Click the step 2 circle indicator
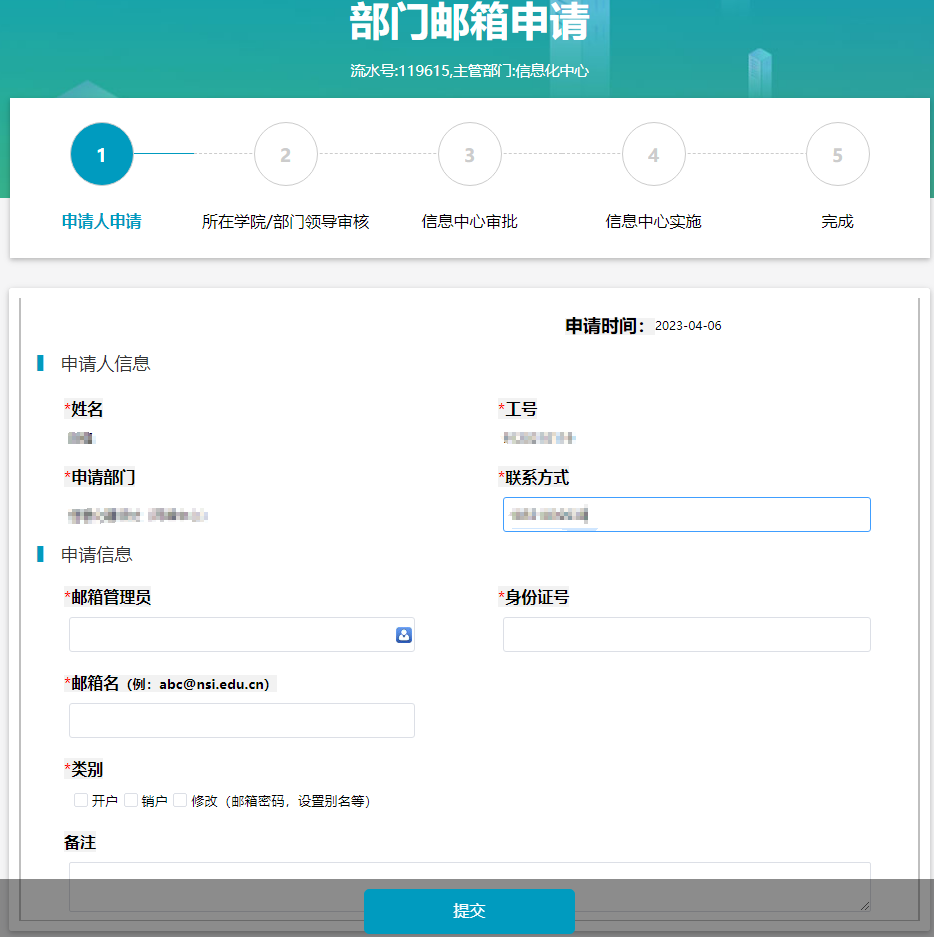 [285, 154]
